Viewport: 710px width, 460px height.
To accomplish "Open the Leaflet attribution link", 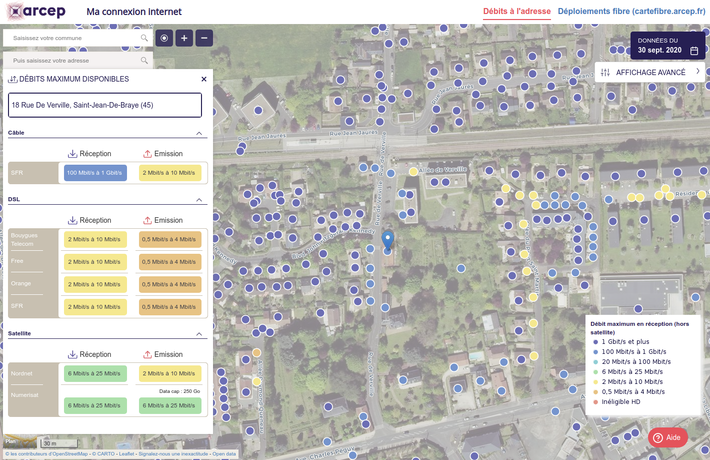I will (x=126, y=454).
